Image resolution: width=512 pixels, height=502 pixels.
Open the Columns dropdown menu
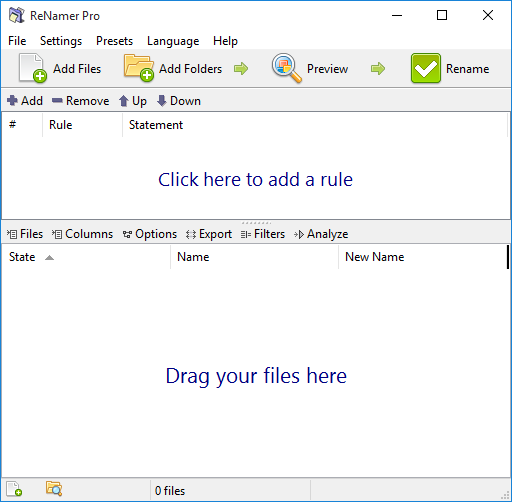(x=82, y=234)
